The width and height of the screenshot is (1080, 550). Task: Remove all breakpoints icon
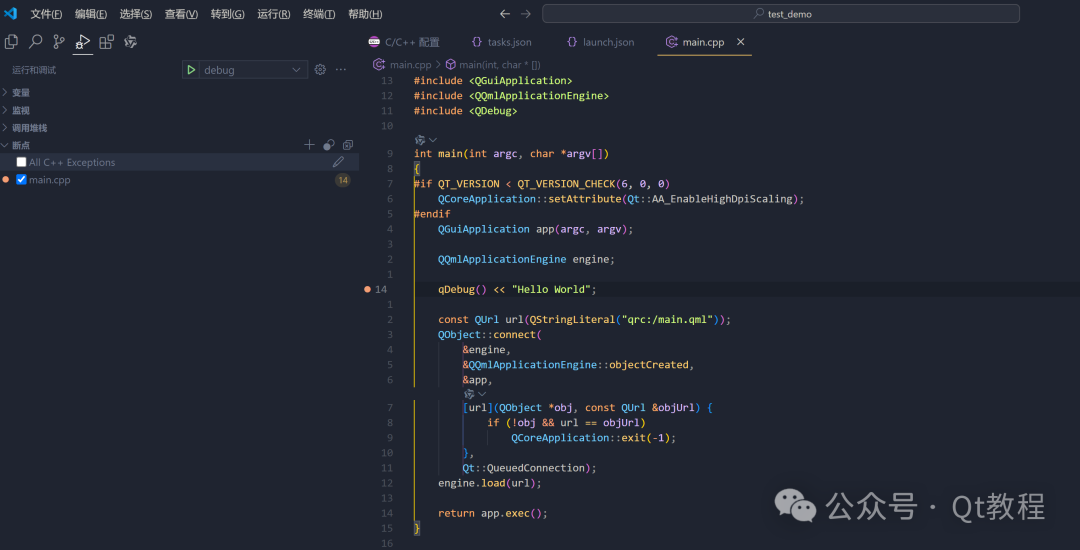[x=348, y=145]
